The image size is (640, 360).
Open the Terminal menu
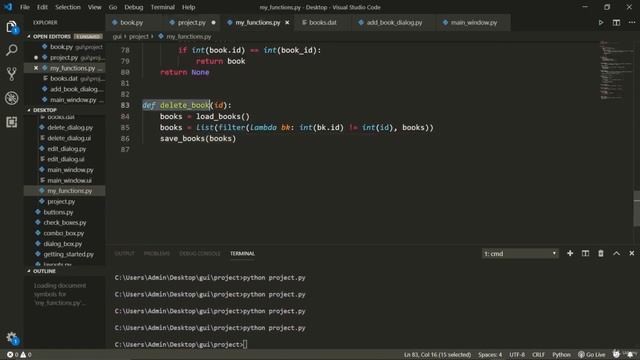(162, 7)
